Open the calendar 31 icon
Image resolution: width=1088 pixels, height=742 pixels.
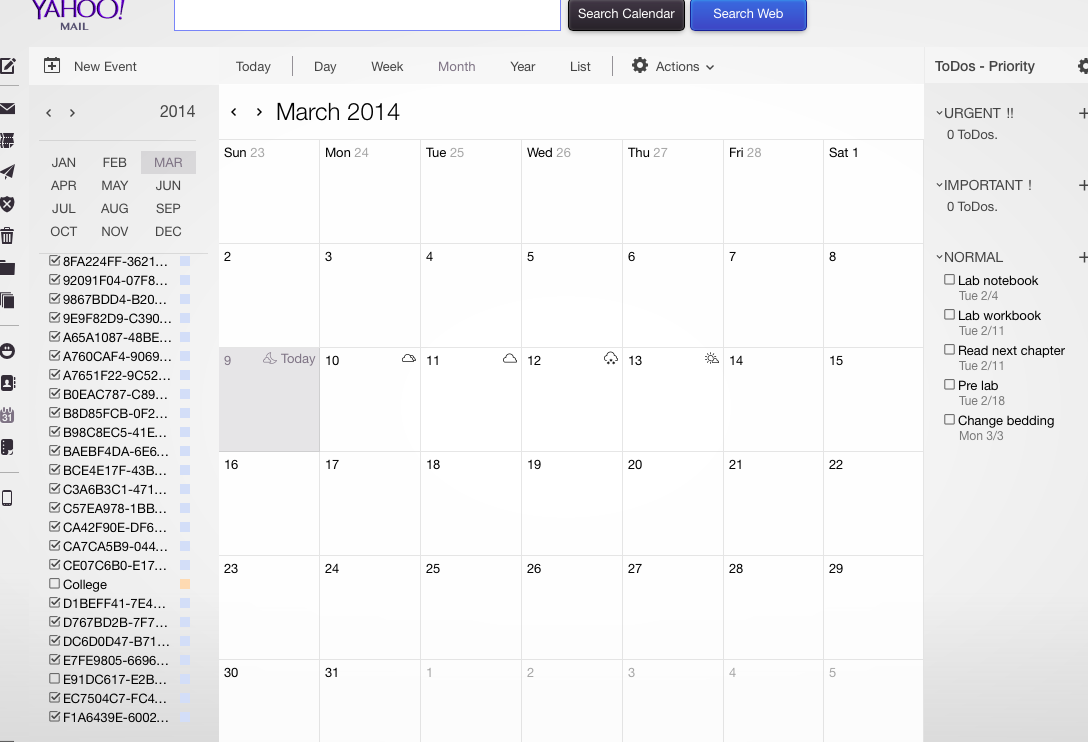7,415
